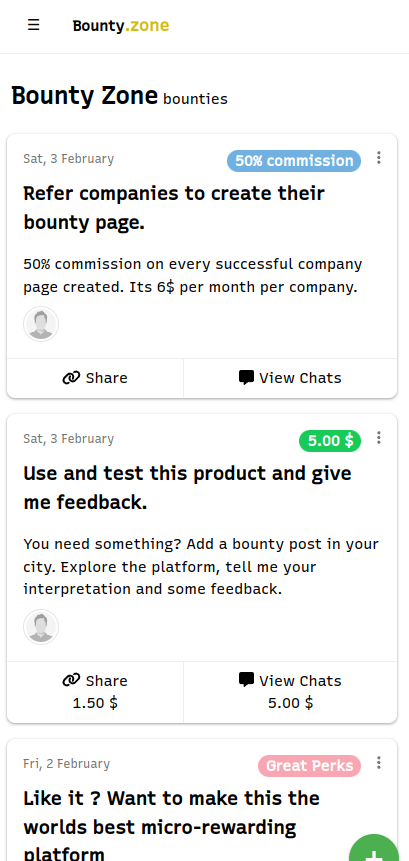409x861 pixels.
Task: Open poster avatar on feedback bounty
Action: 41,627
